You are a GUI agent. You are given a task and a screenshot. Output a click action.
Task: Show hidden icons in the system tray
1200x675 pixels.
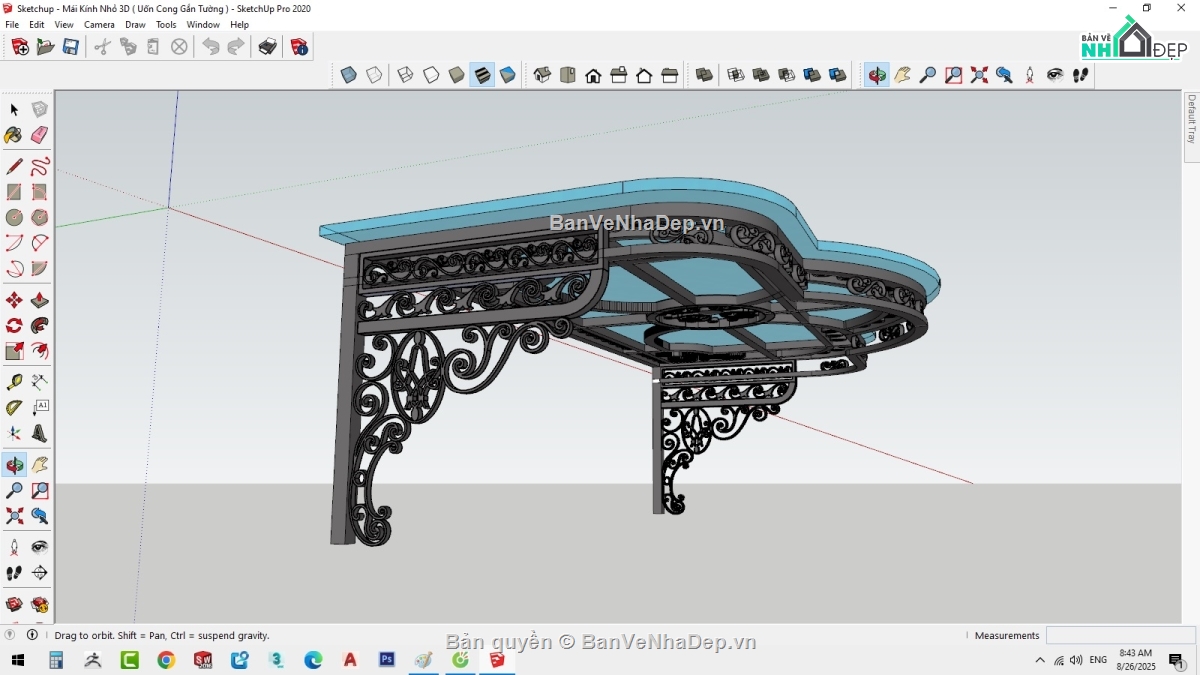coord(1040,660)
